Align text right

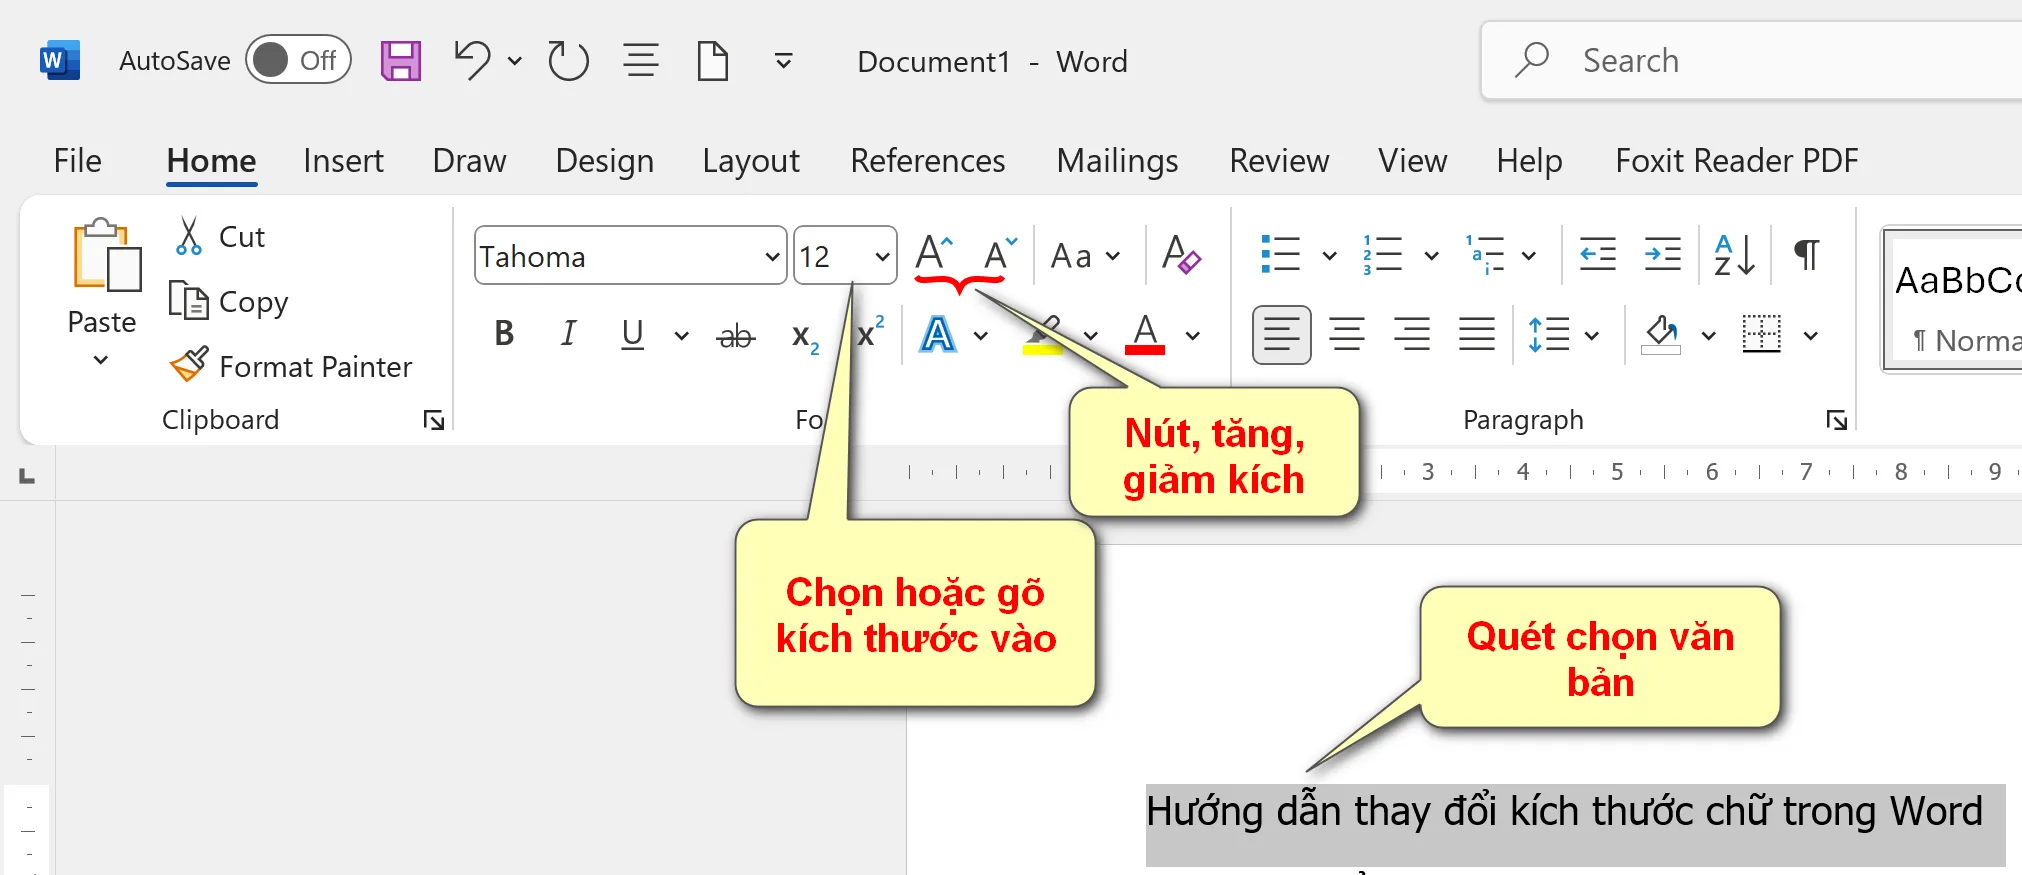tap(1411, 334)
